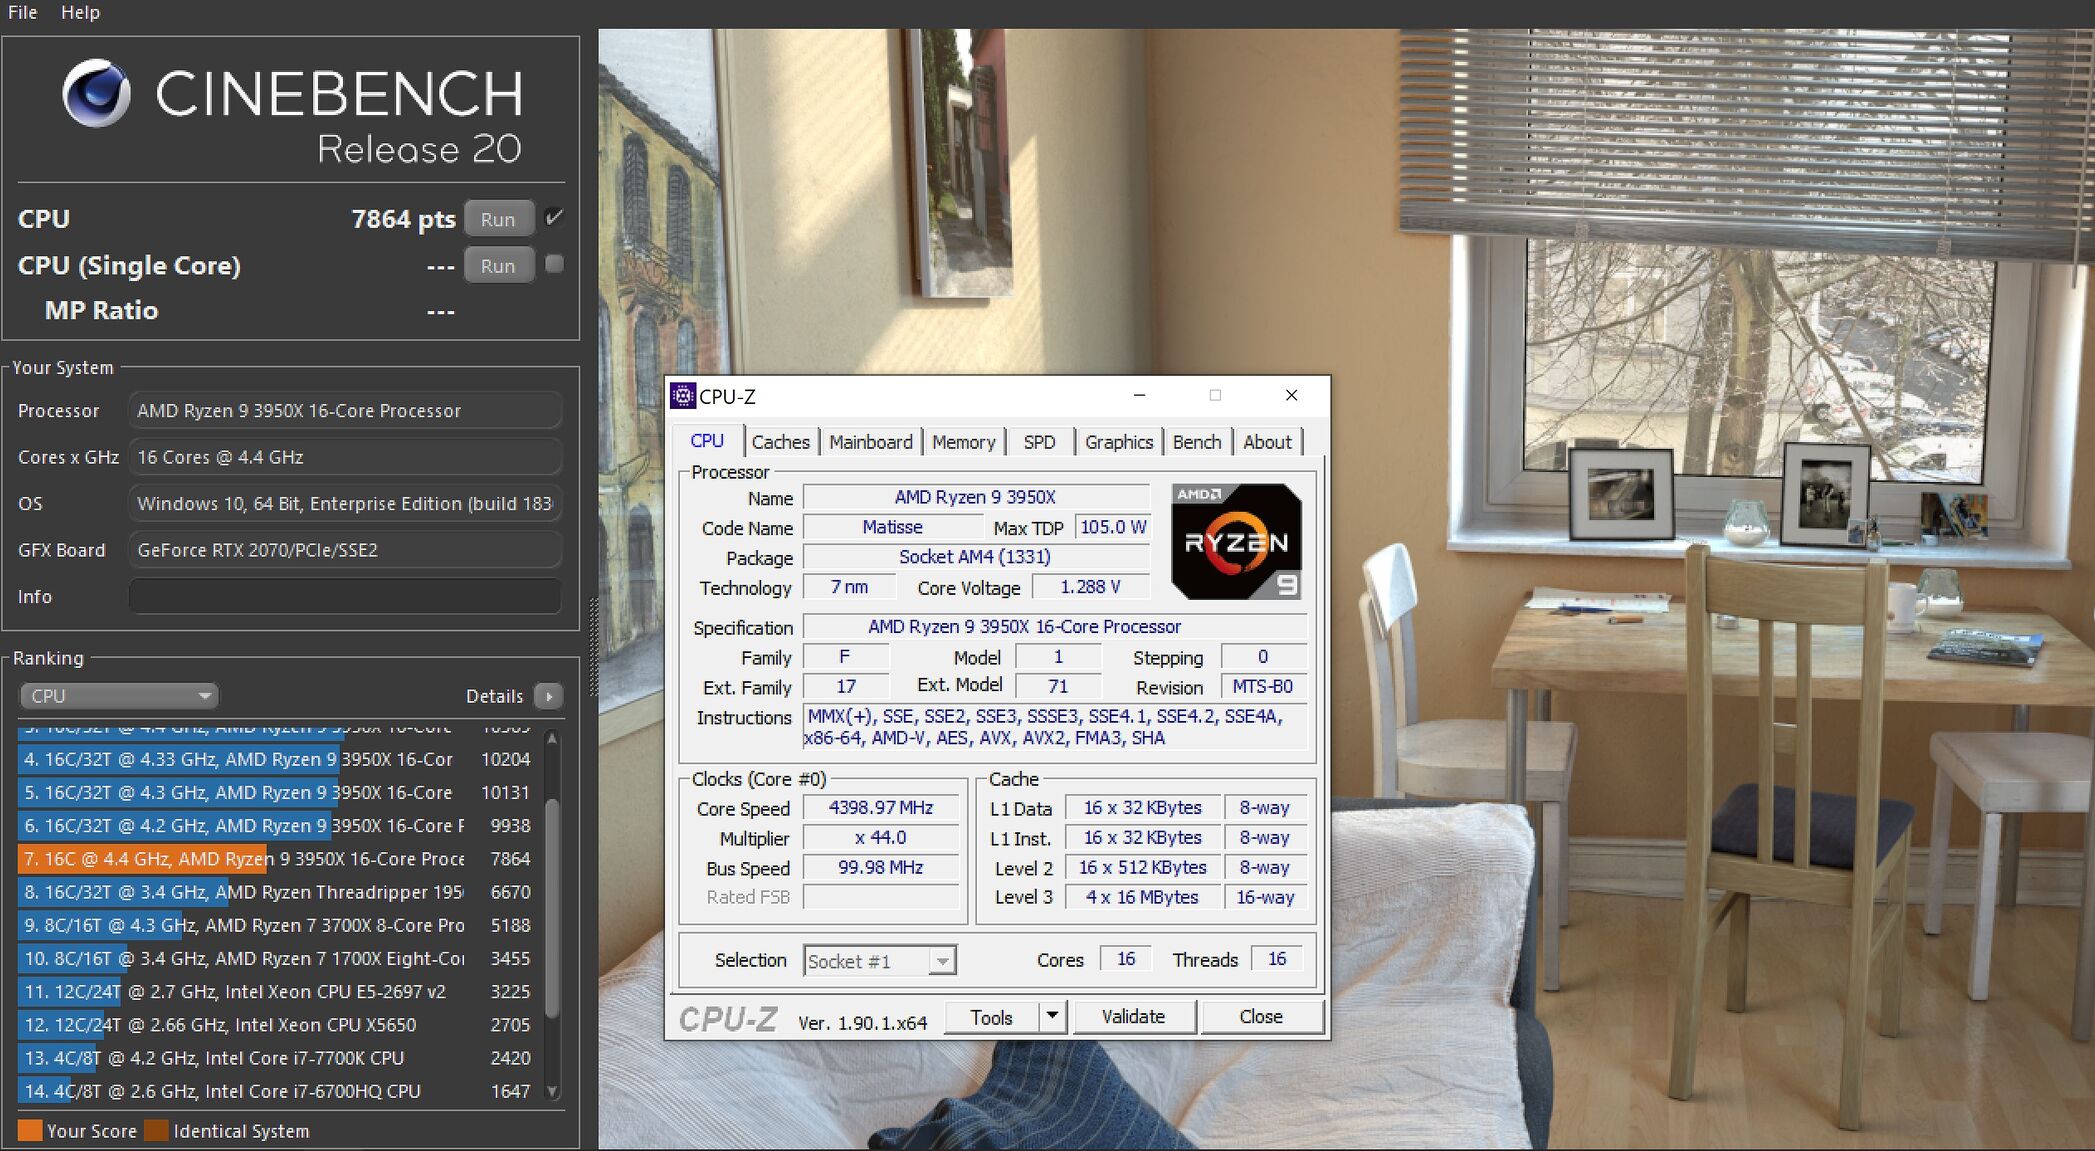Minimize the CPU-Z window
This screenshot has width=2095, height=1151.
pyautogui.click(x=1139, y=396)
